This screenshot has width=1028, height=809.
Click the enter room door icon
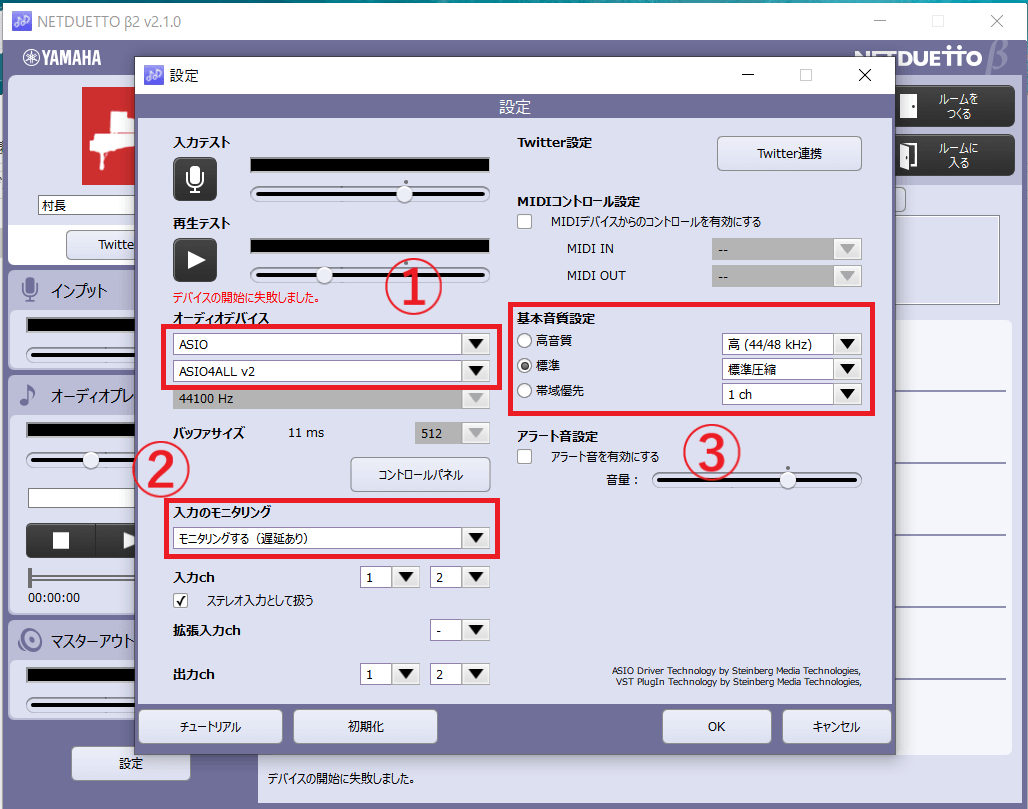908,155
